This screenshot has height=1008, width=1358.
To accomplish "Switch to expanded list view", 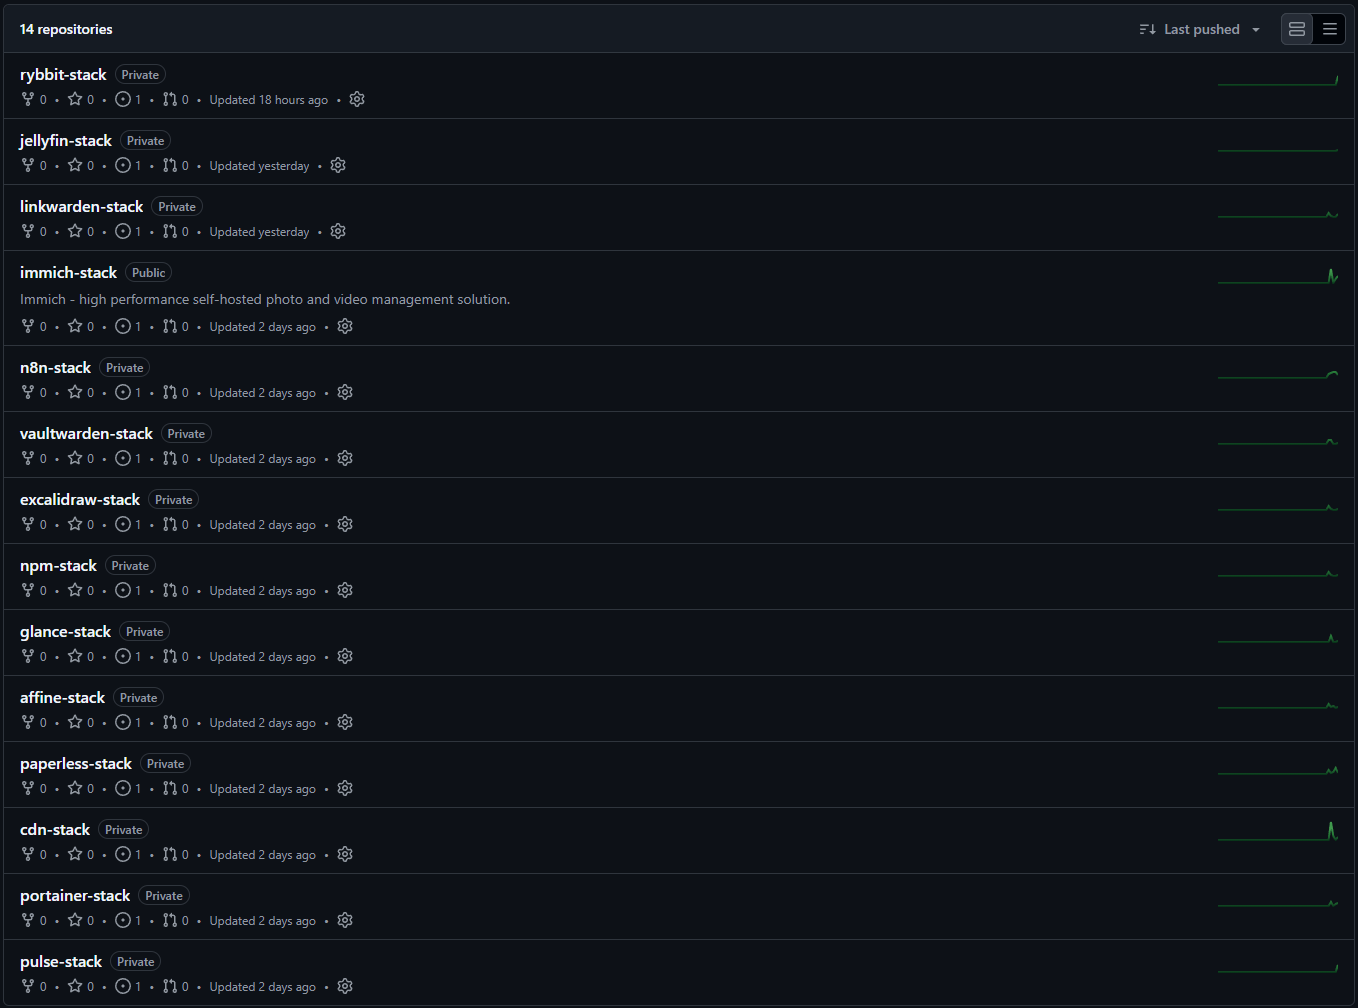I will [x=1297, y=29].
